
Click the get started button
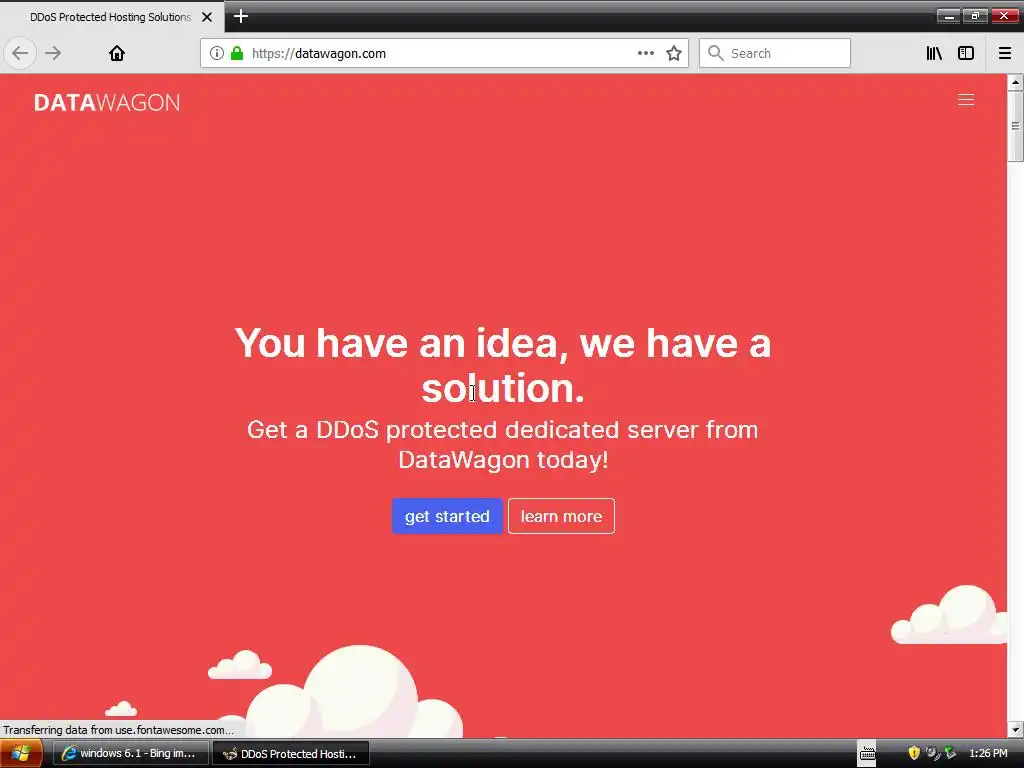point(447,516)
